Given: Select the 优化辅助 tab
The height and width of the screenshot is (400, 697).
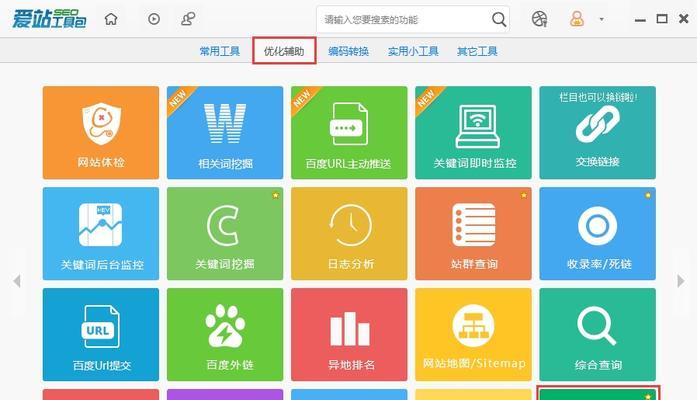Looking at the screenshot, I should tap(284, 52).
